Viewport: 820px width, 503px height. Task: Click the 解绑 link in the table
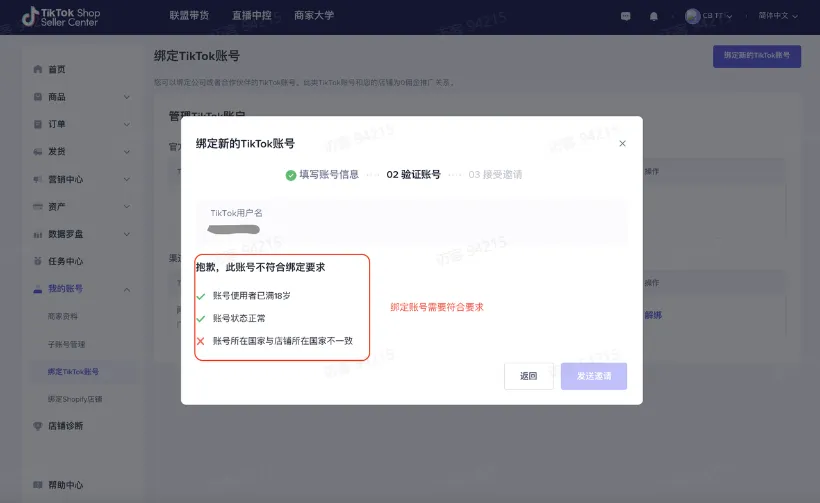653,315
